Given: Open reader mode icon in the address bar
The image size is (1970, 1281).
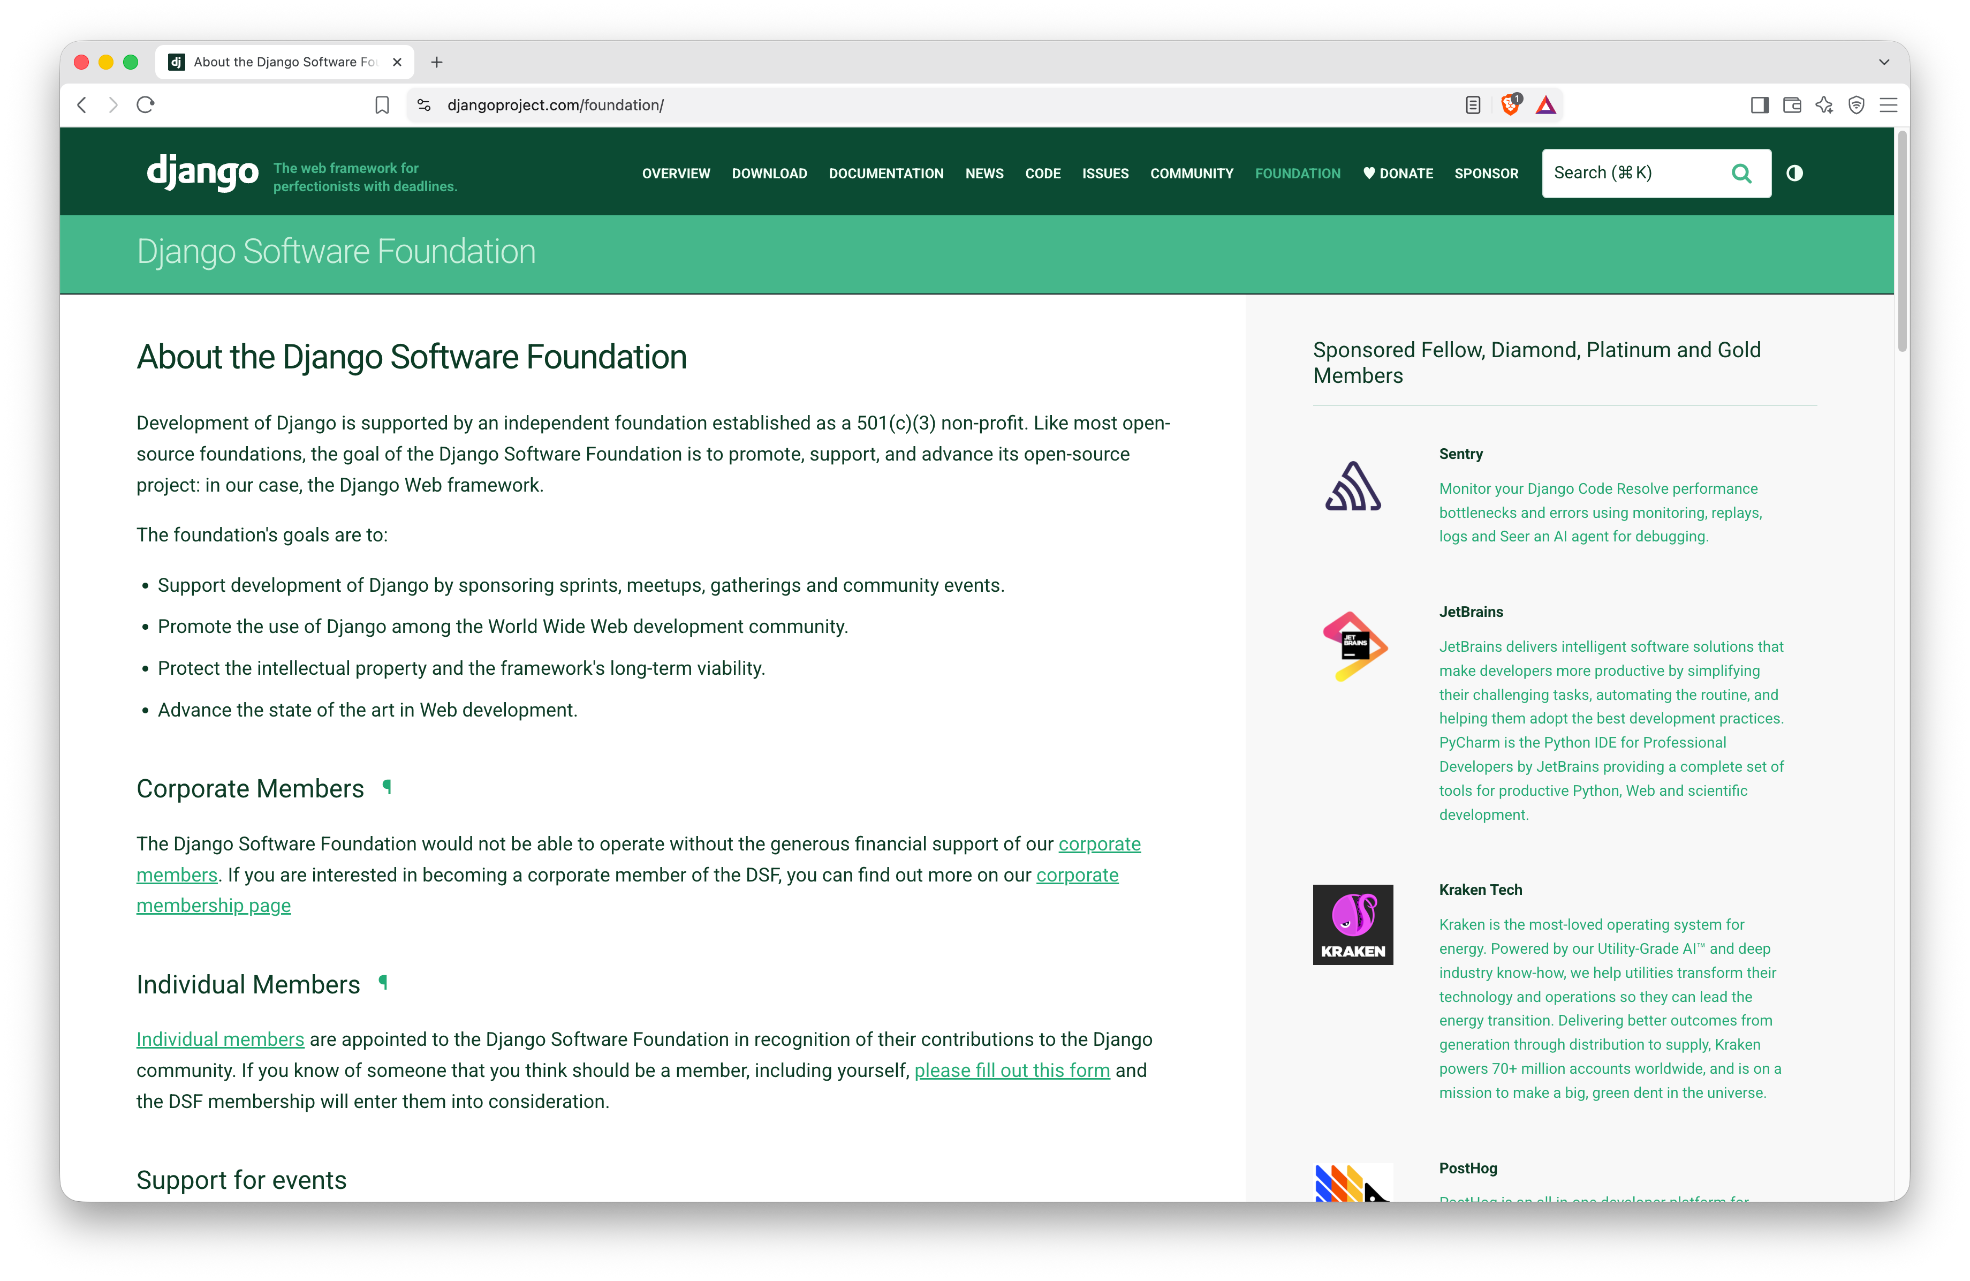Looking at the screenshot, I should (x=1473, y=105).
